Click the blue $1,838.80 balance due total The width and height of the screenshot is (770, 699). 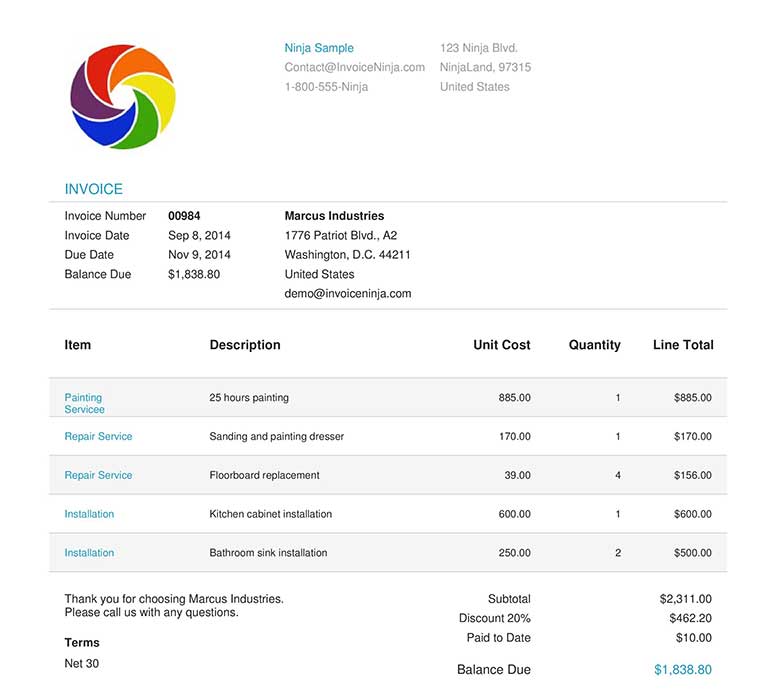coord(683,670)
